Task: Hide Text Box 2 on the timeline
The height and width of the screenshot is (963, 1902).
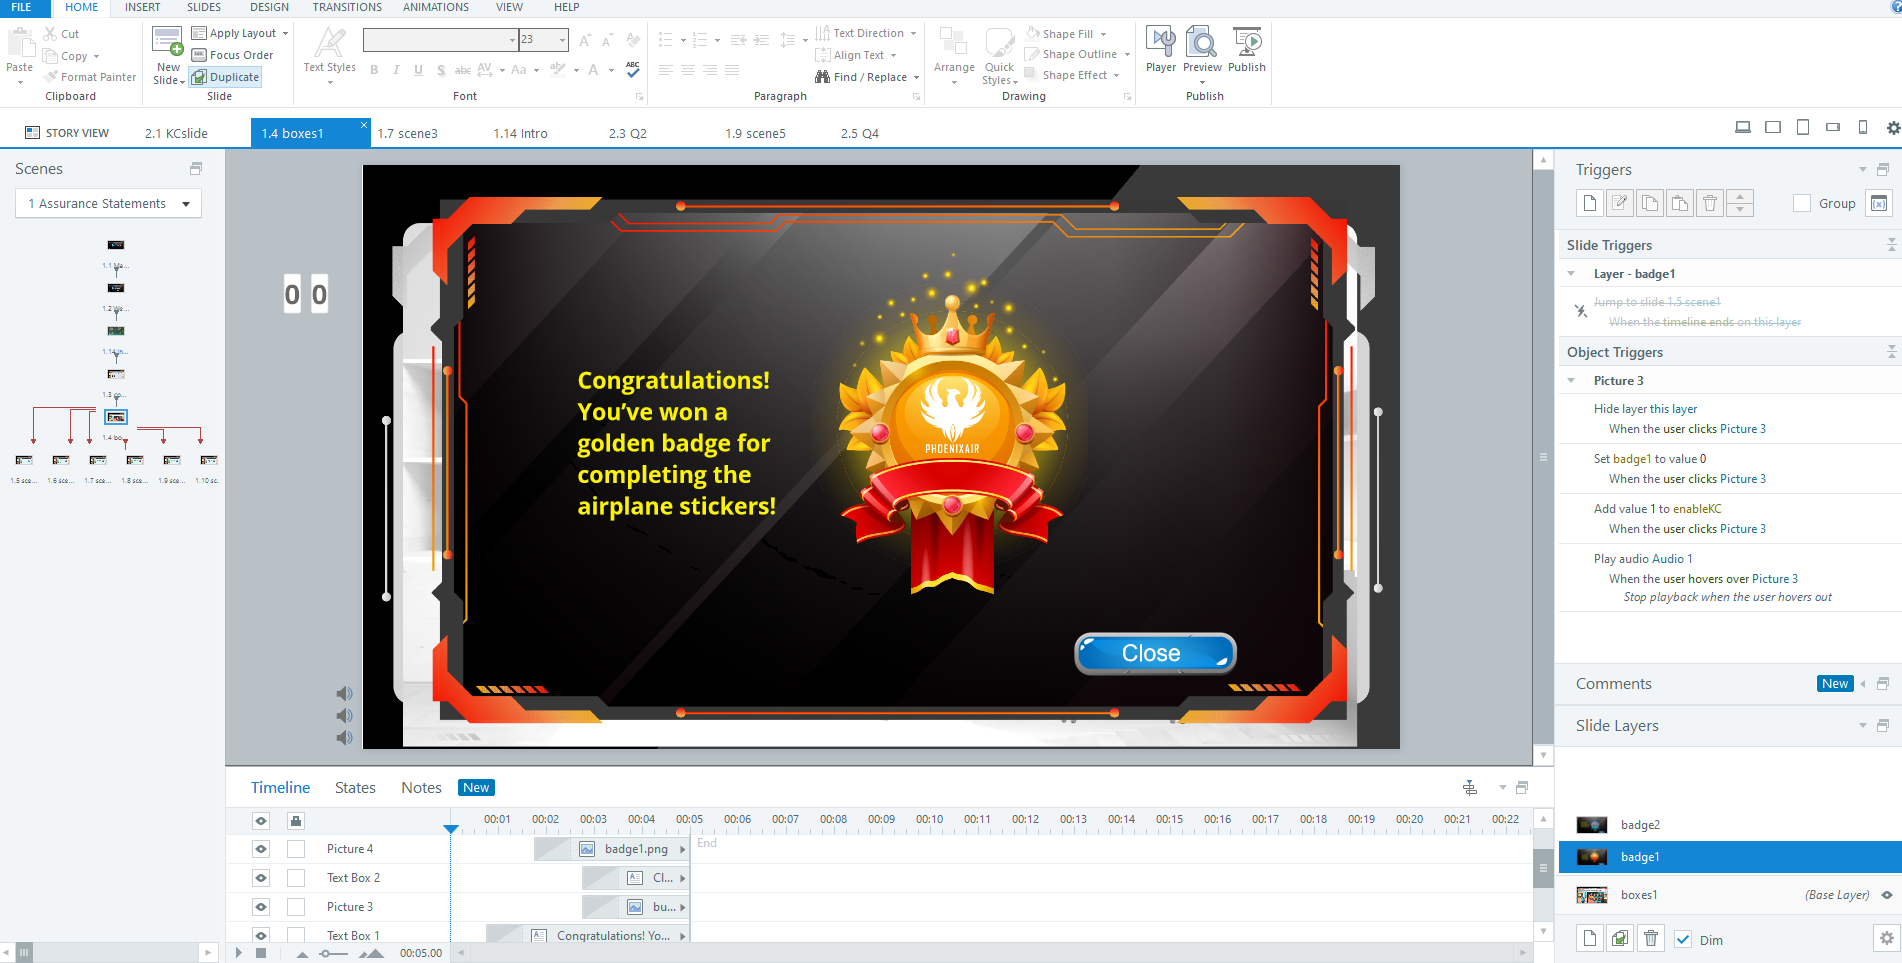Action: [x=261, y=878]
